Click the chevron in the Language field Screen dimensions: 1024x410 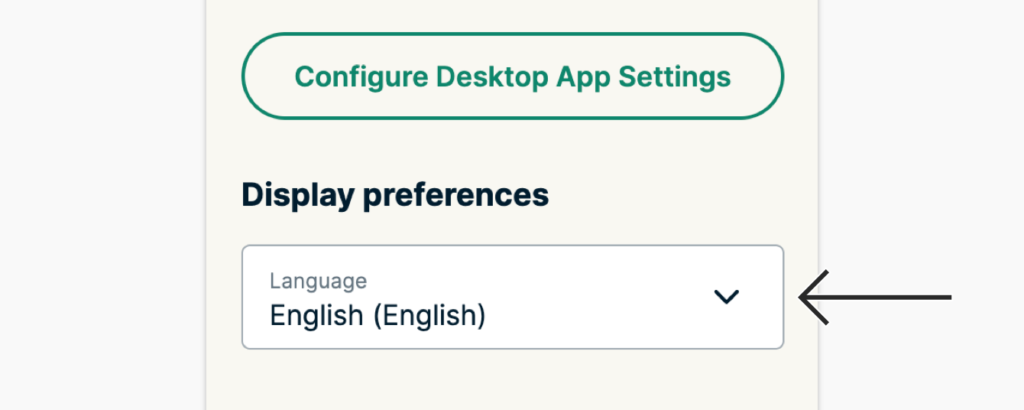point(726,297)
